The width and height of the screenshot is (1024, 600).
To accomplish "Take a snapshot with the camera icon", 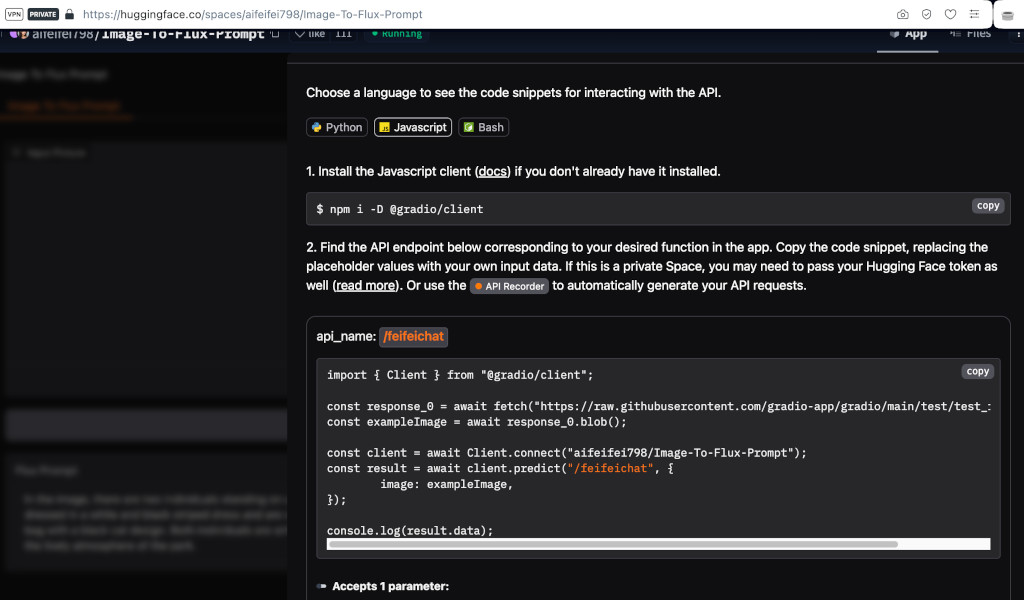I will point(903,14).
